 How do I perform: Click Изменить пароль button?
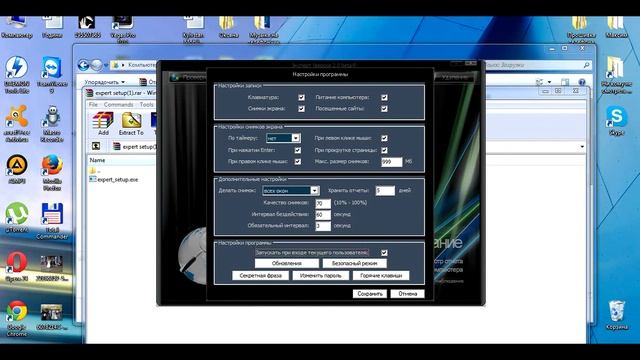(x=320, y=276)
